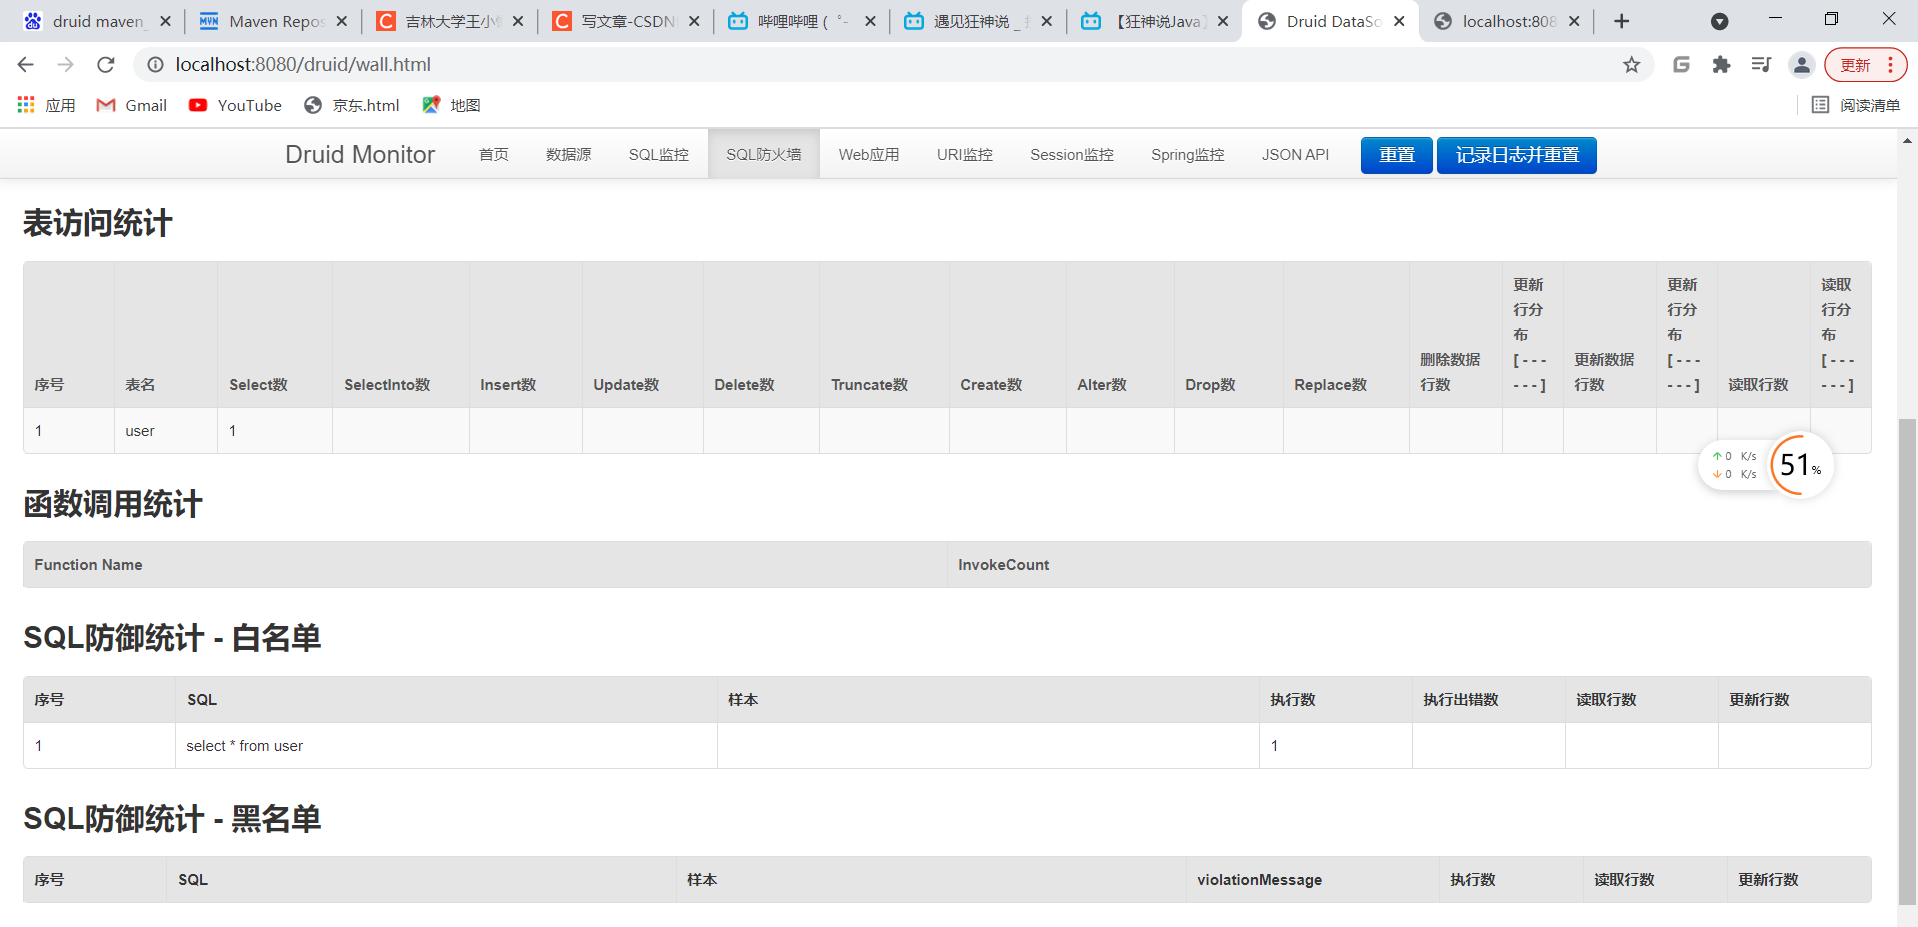The height and width of the screenshot is (927, 1918).
Task: Open the JSON API menu item
Action: 1296,155
